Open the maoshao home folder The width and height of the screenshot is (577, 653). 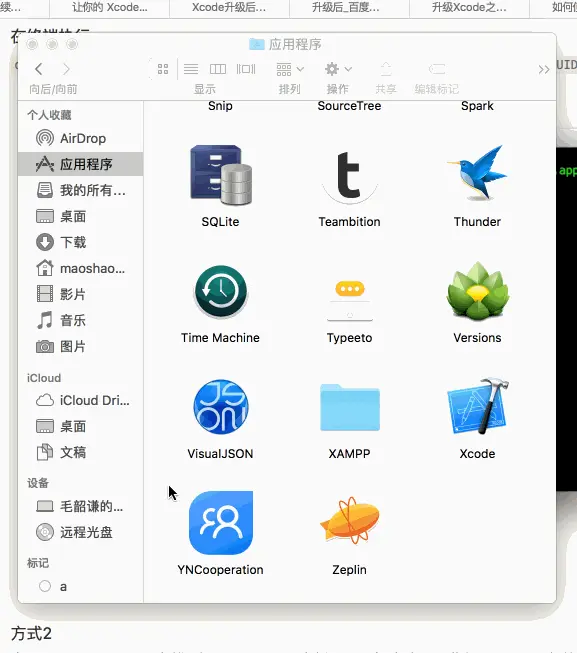tap(80, 268)
